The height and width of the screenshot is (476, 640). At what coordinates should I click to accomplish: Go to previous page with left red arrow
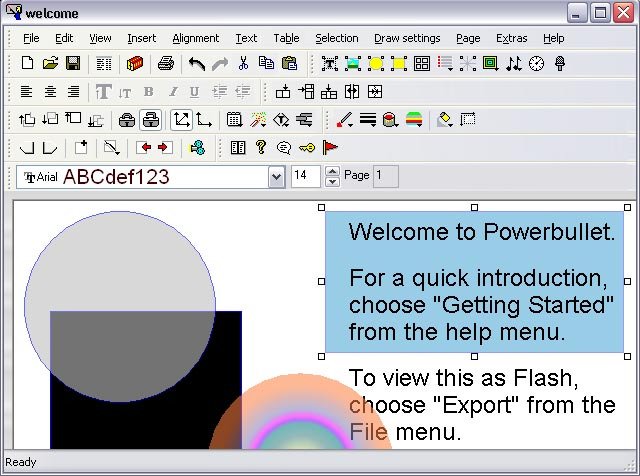143,147
